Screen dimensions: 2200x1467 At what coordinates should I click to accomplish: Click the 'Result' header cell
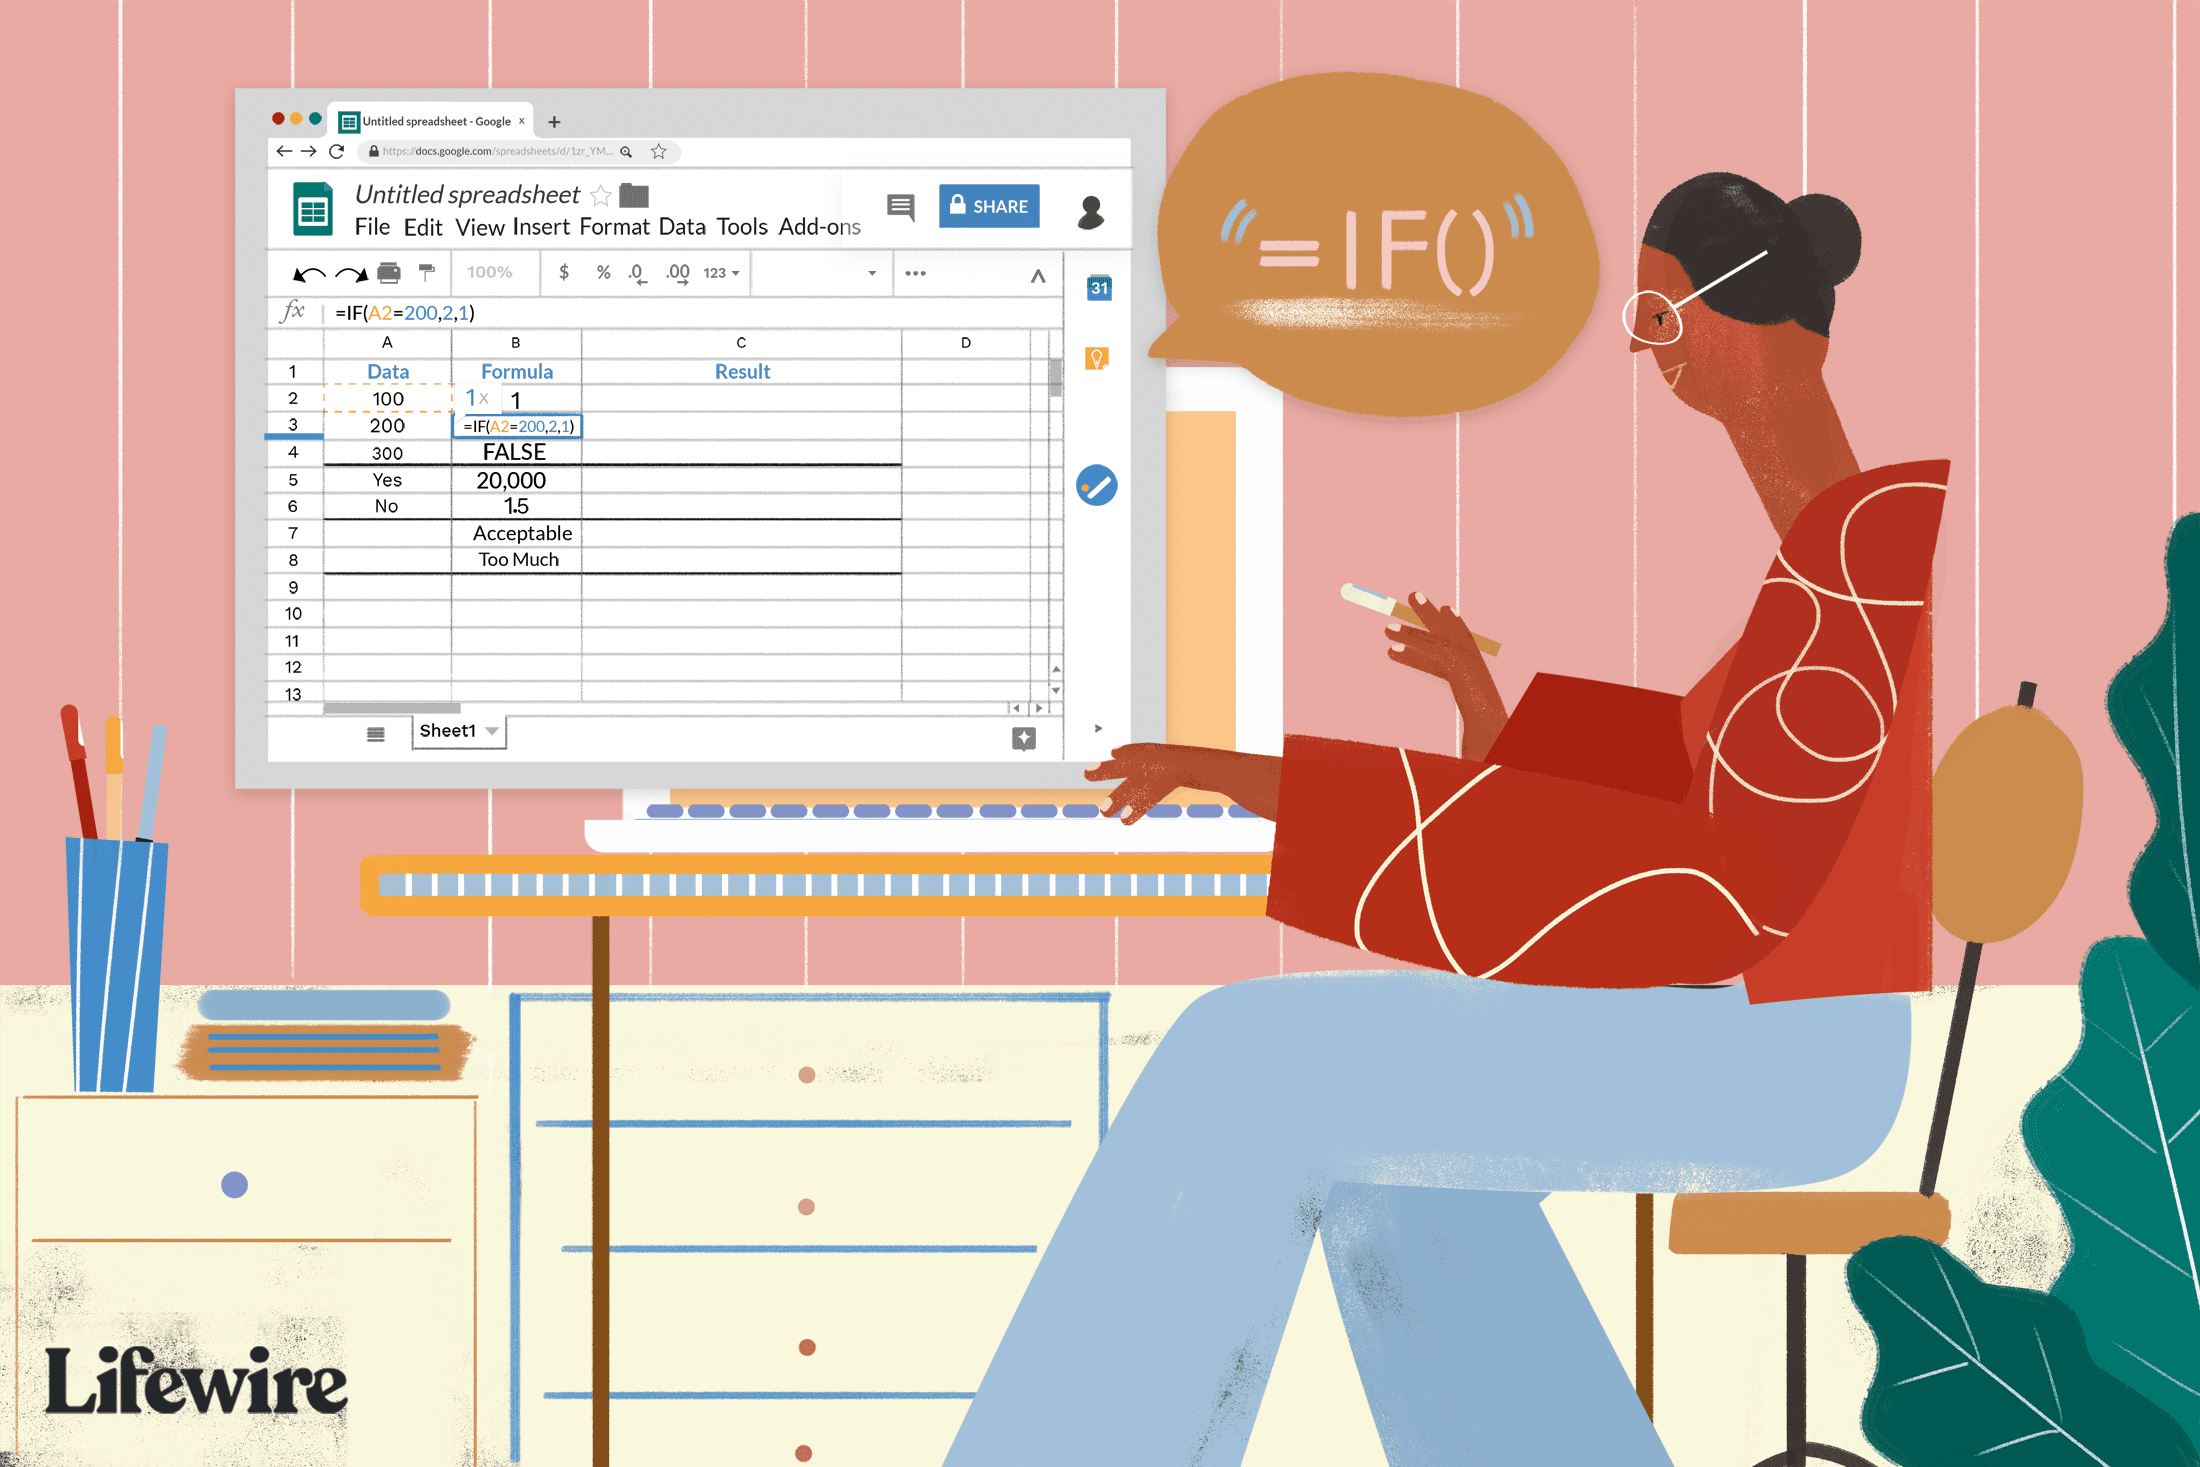[x=741, y=371]
